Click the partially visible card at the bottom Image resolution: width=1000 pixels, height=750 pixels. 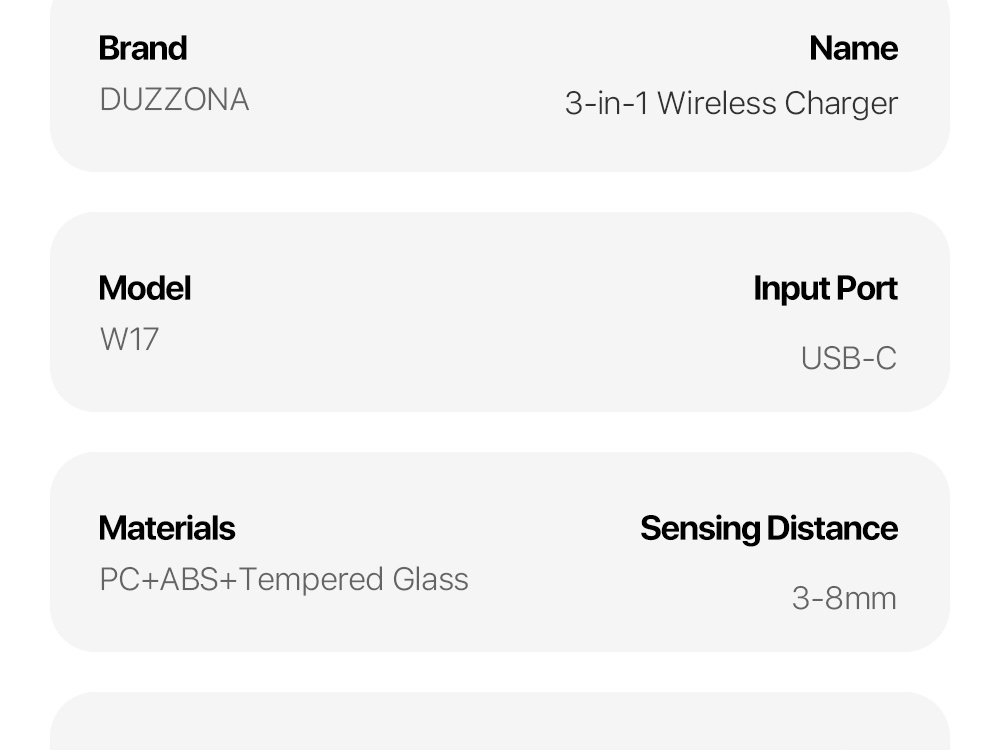point(500,725)
